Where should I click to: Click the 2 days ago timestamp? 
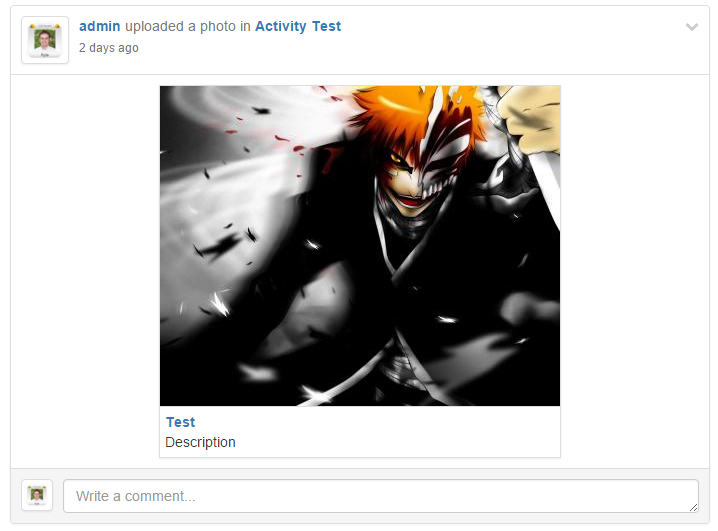pos(109,48)
